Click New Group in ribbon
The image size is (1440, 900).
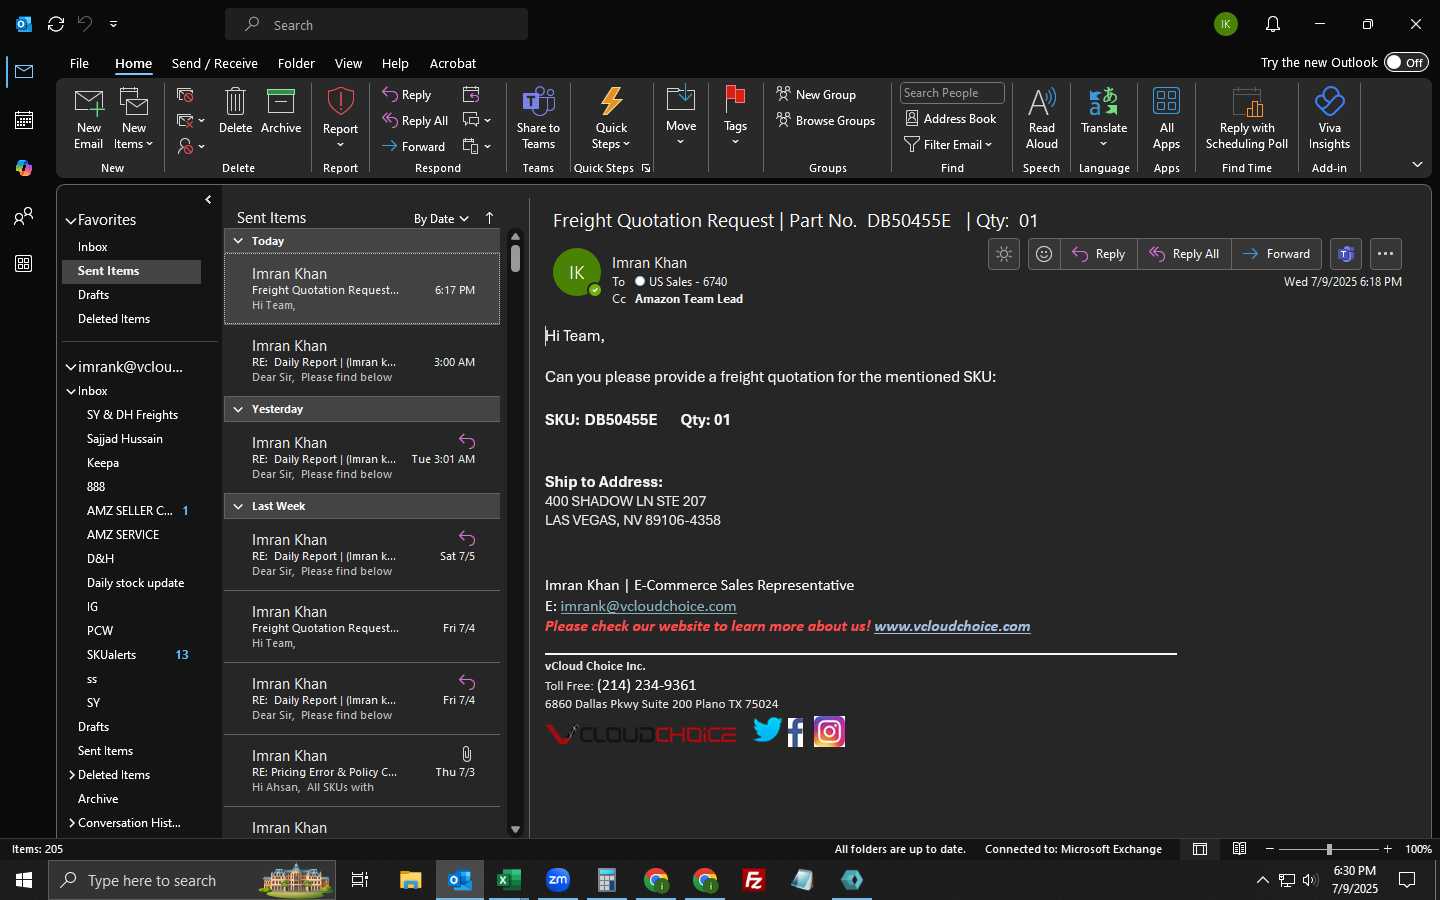[816, 94]
